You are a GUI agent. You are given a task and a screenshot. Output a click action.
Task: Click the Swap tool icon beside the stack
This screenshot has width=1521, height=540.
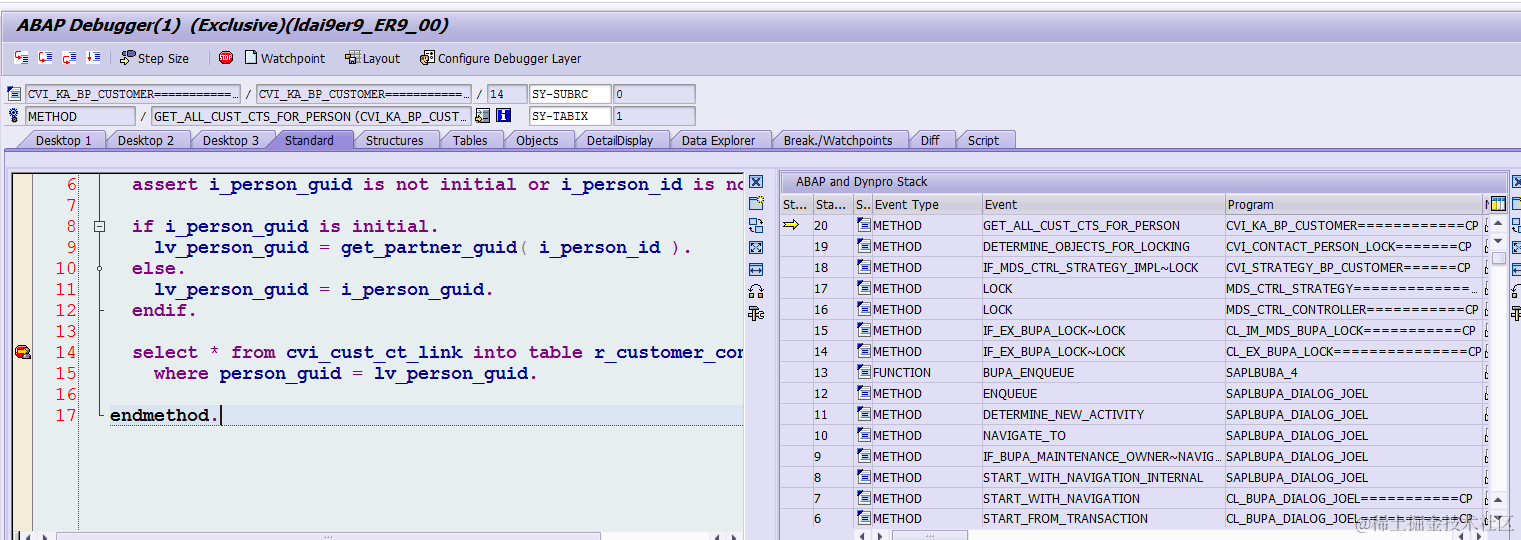756,269
